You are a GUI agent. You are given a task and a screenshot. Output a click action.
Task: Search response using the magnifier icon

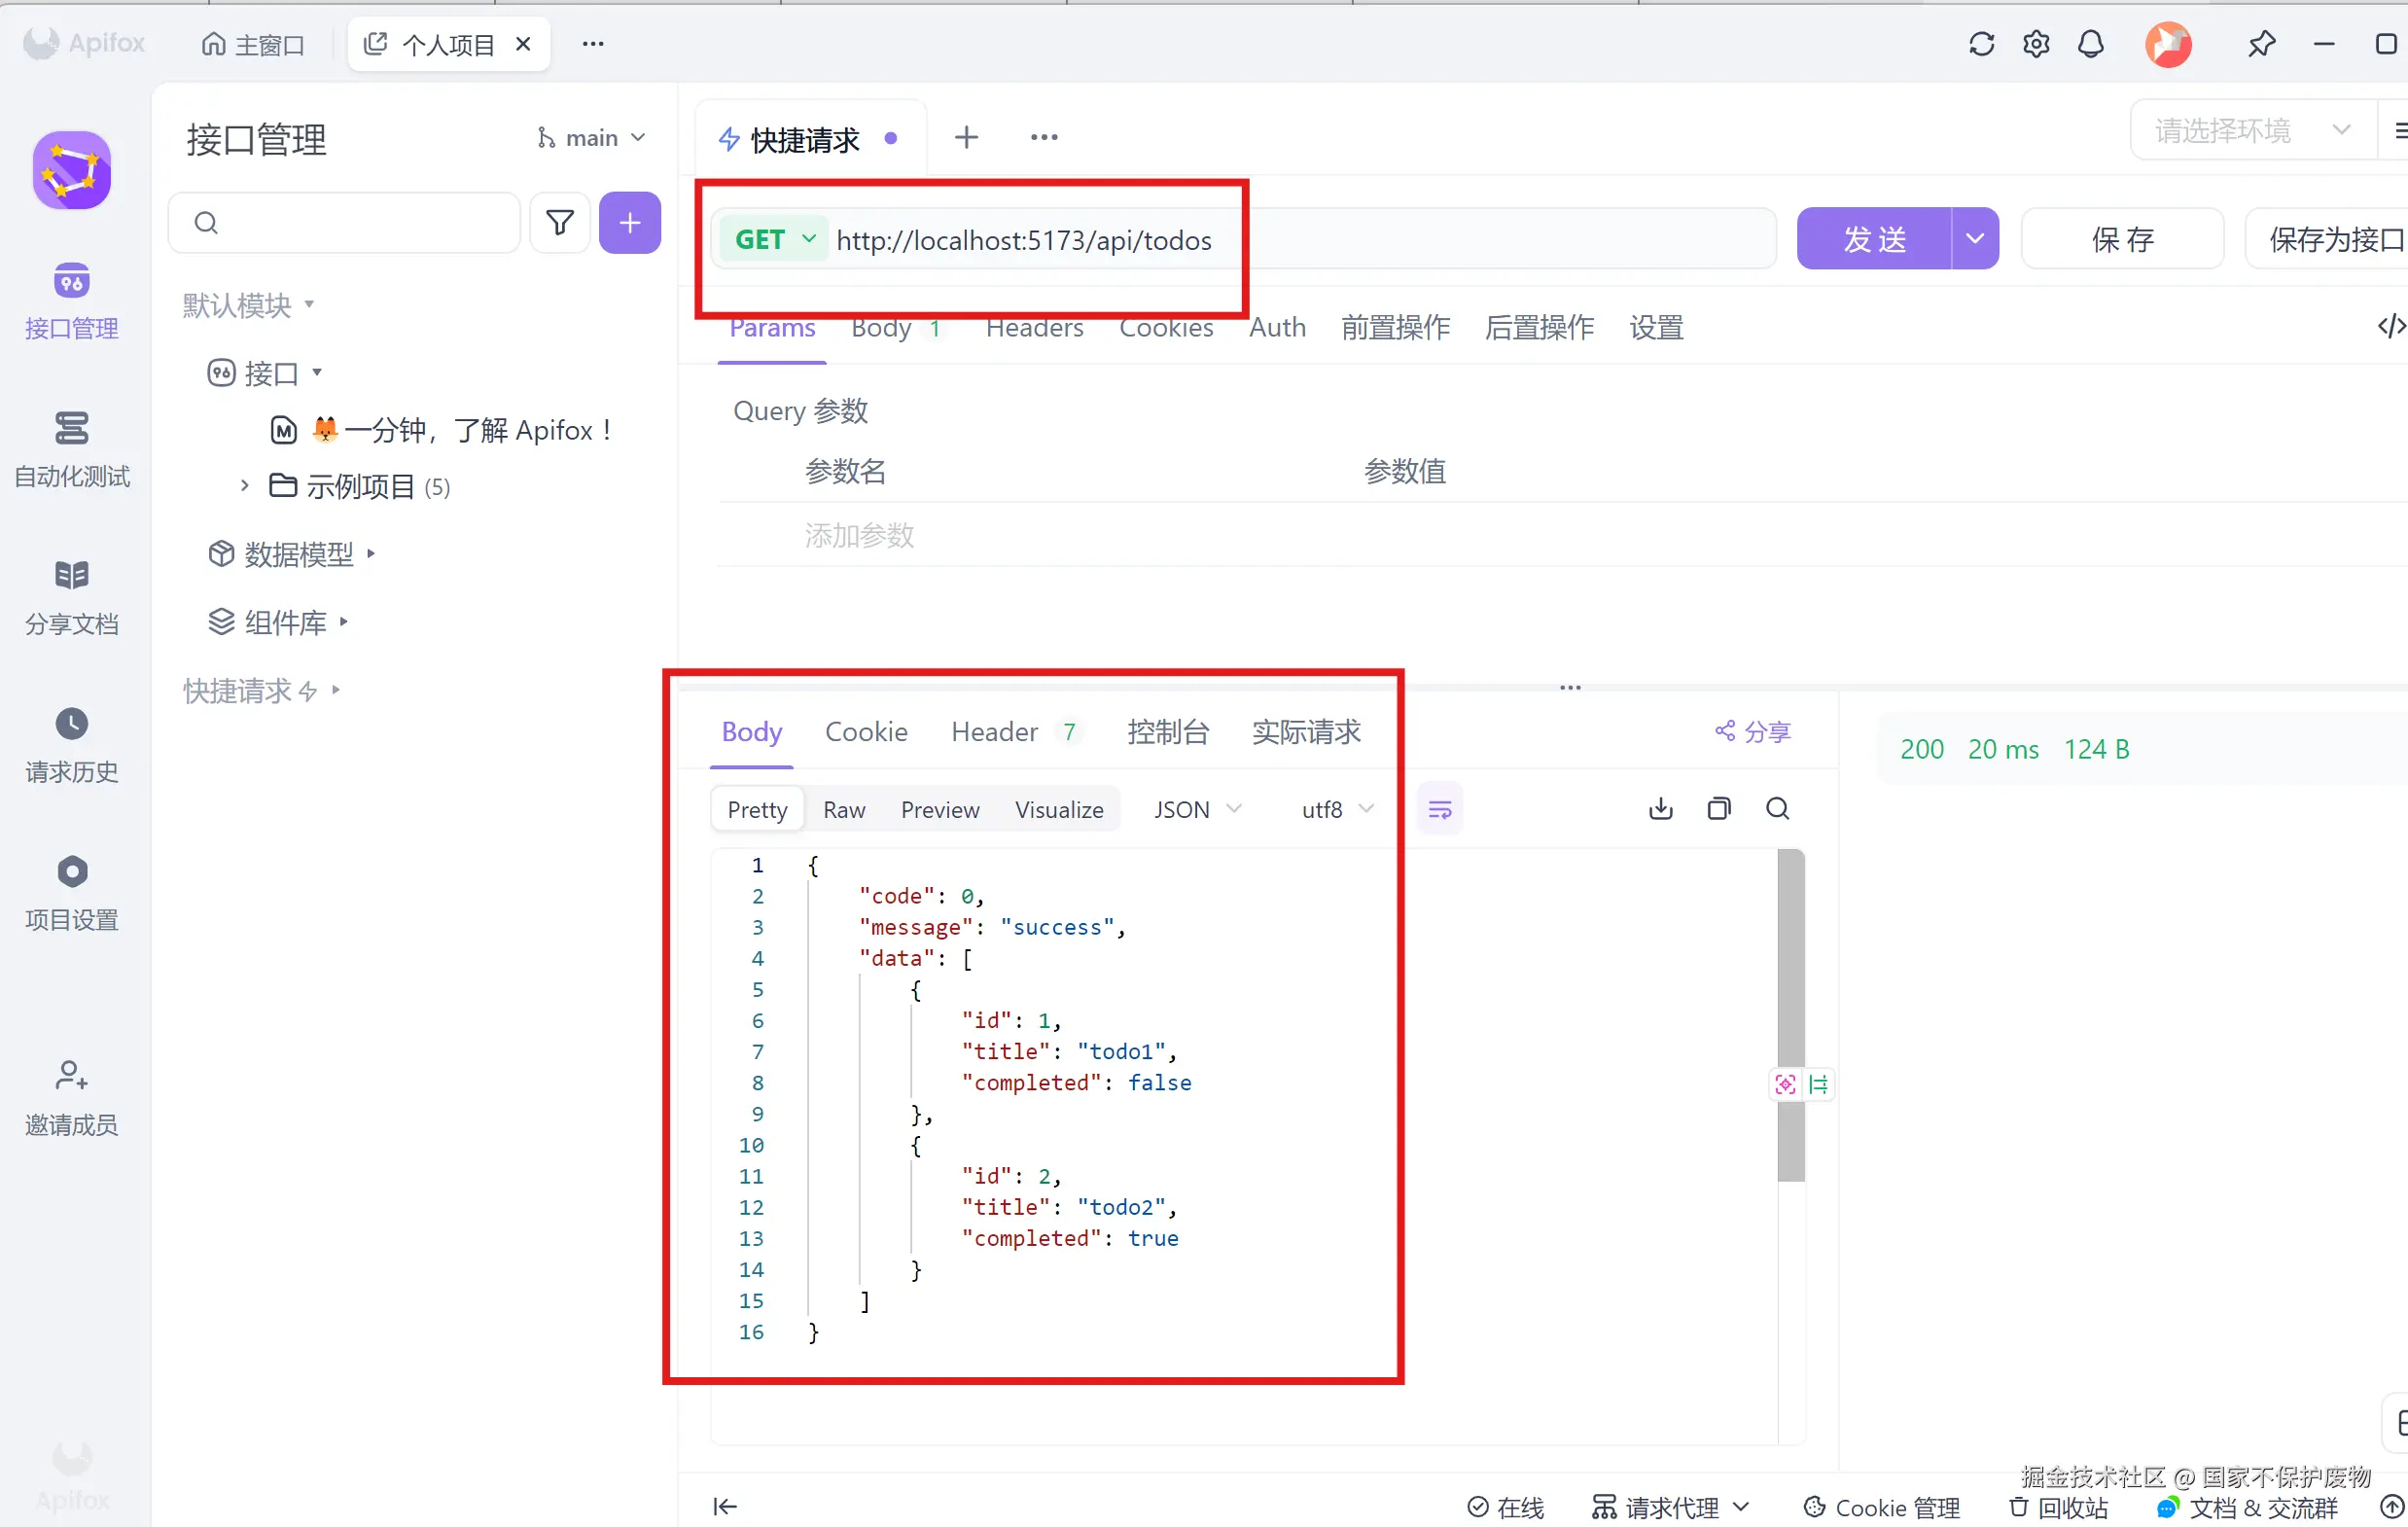coord(1777,808)
